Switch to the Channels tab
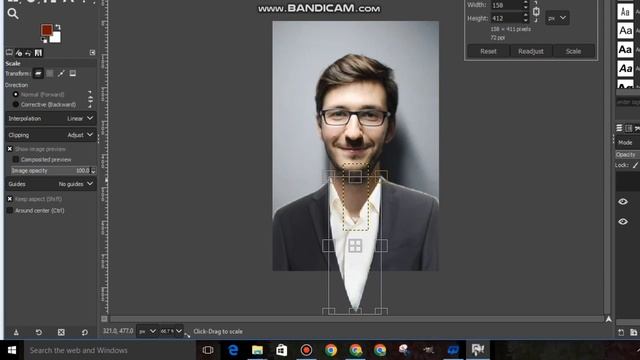The height and width of the screenshot is (360, 640). point(629,128)
